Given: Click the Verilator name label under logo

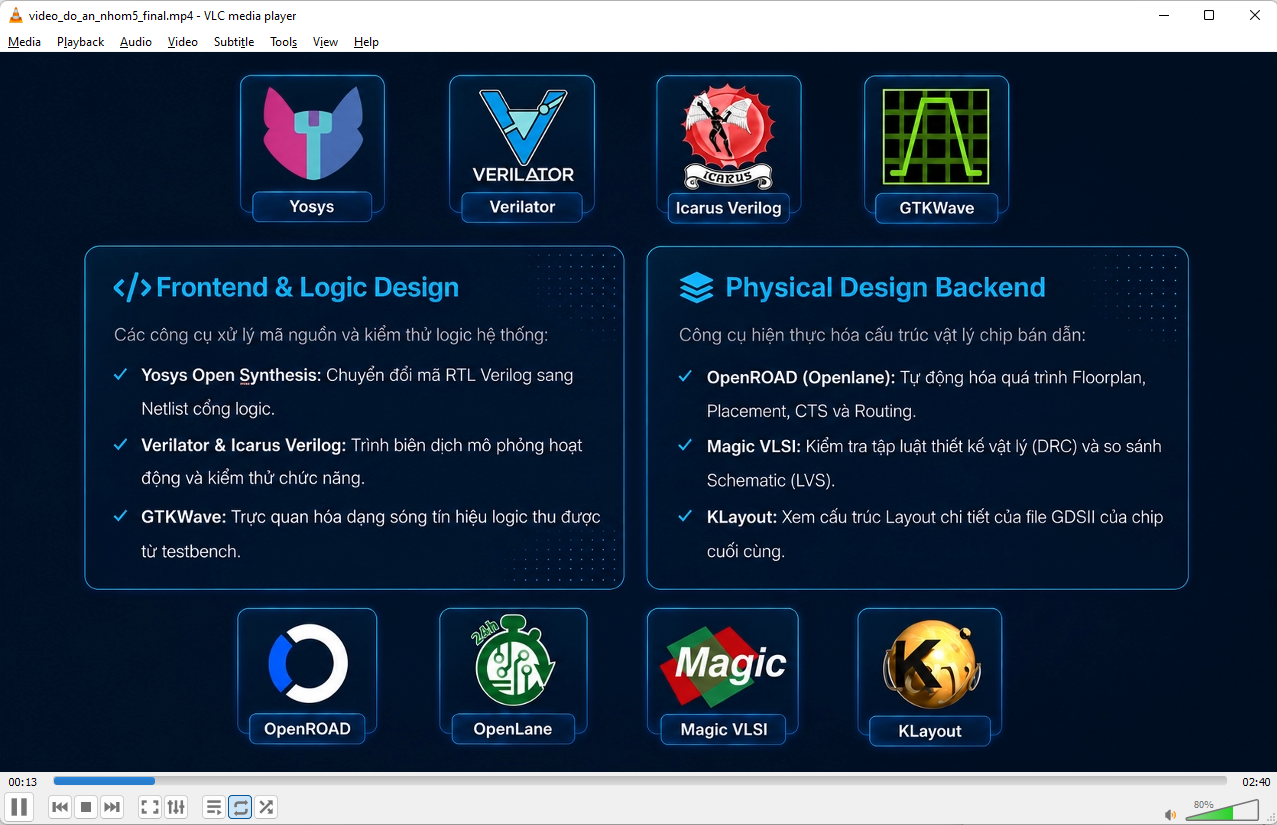Looking at the screenshot, I should pyautogui.click(x=522, y=207).
